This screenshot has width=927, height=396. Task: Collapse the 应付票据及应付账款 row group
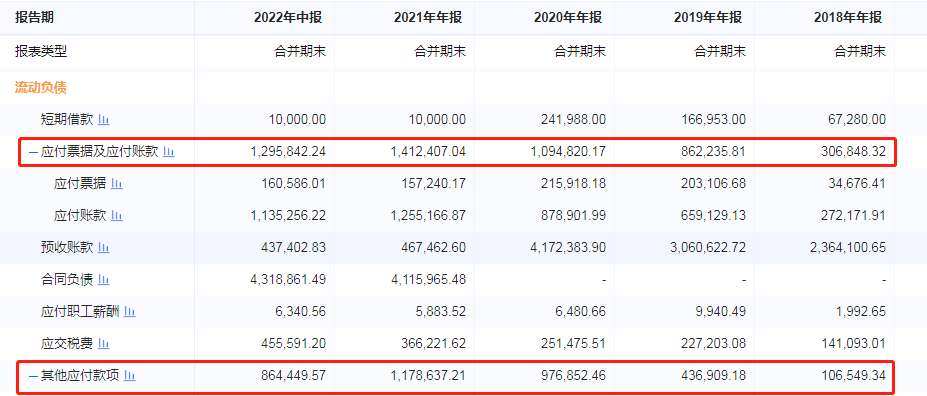[33, 152]
